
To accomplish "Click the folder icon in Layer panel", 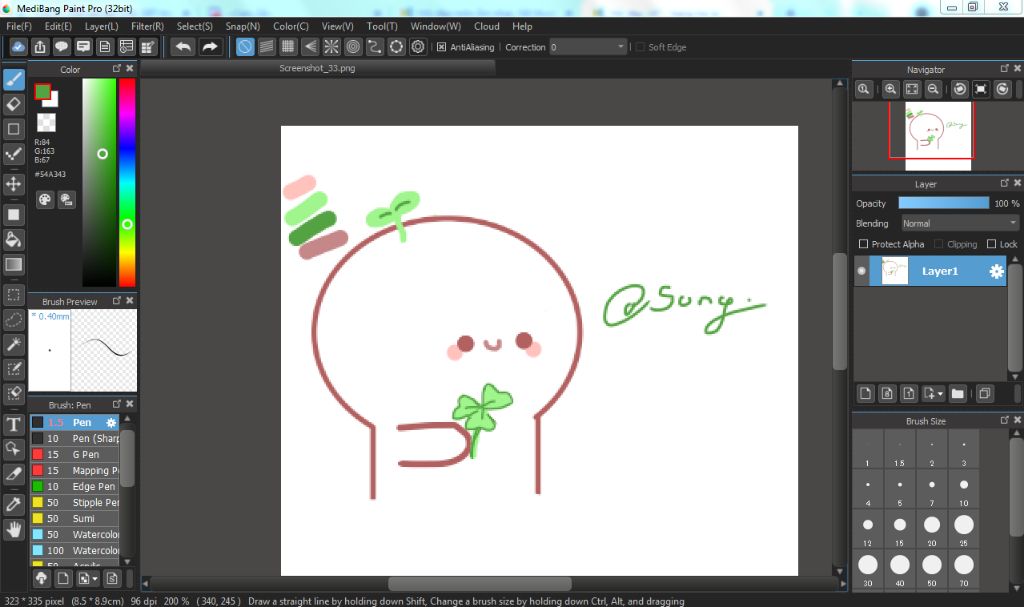I will pyautogui.click(x=957, y=393).
